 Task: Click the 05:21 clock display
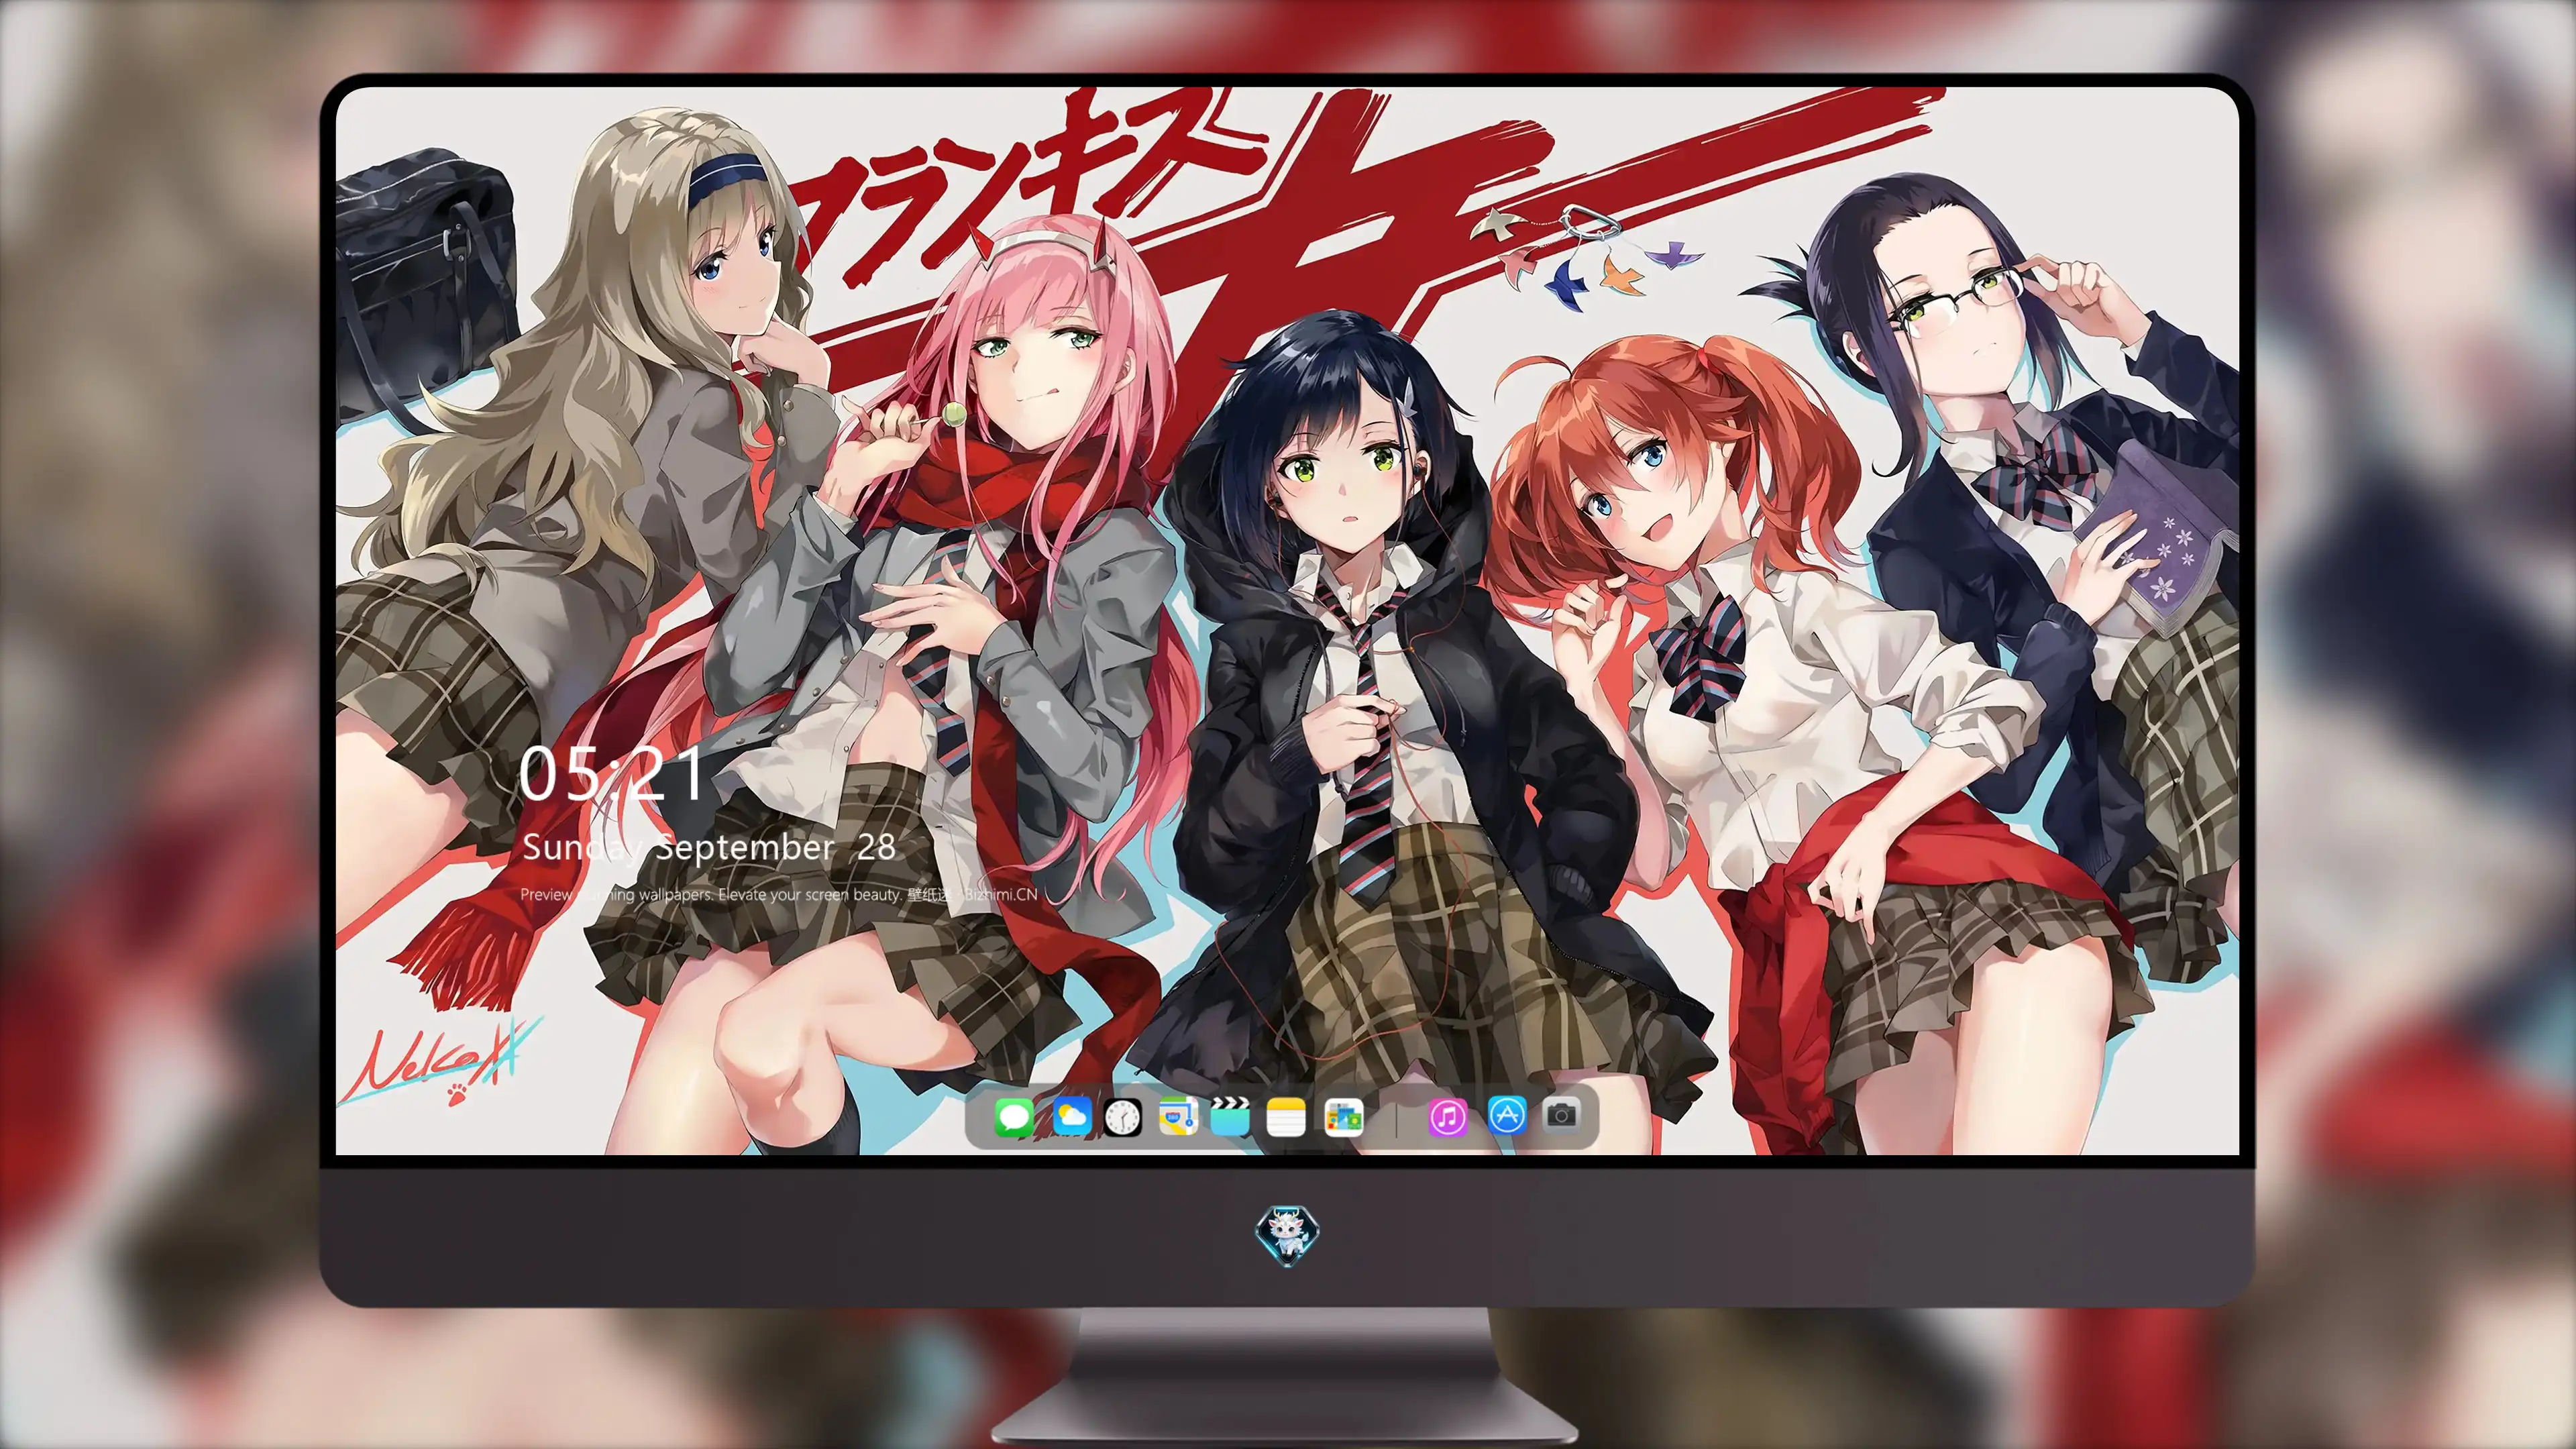(x=612, y=774)
